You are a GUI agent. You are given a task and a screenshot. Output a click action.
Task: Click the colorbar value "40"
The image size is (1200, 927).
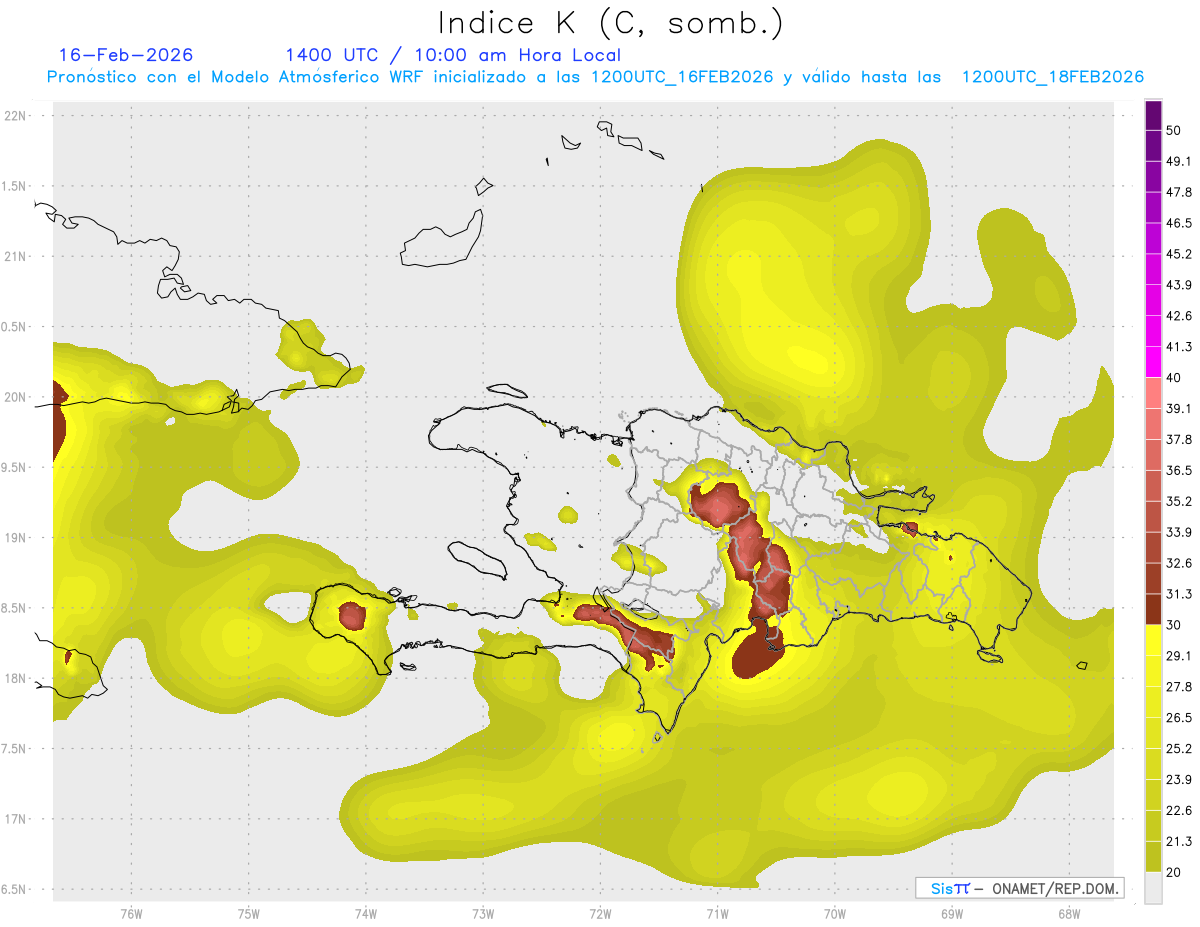point(1174,378)
